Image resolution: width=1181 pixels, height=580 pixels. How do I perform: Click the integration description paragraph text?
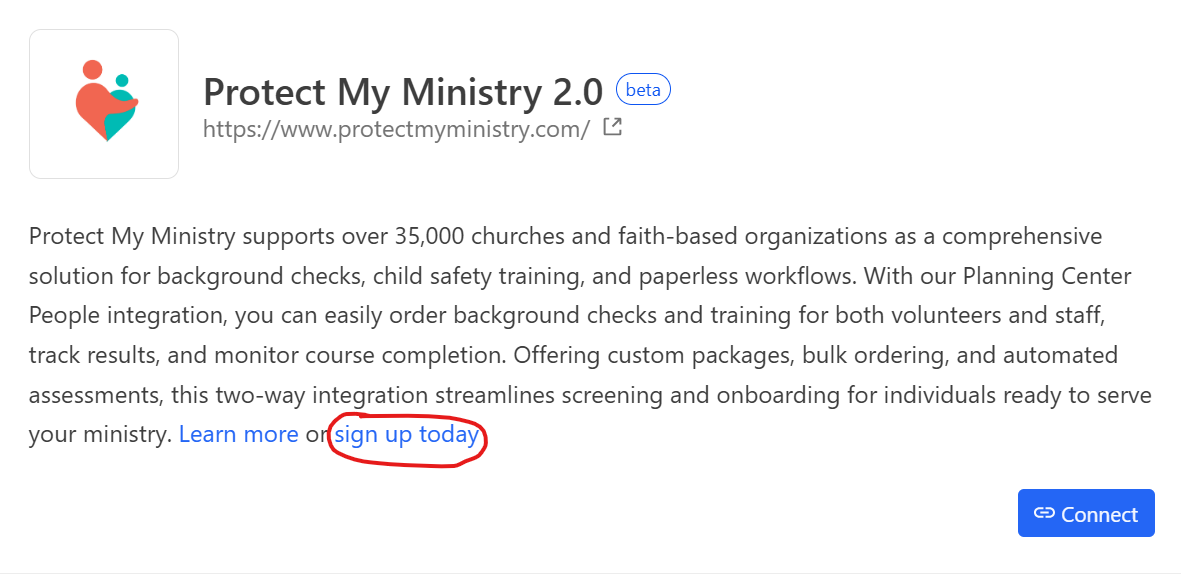click(x=590, y=335)
